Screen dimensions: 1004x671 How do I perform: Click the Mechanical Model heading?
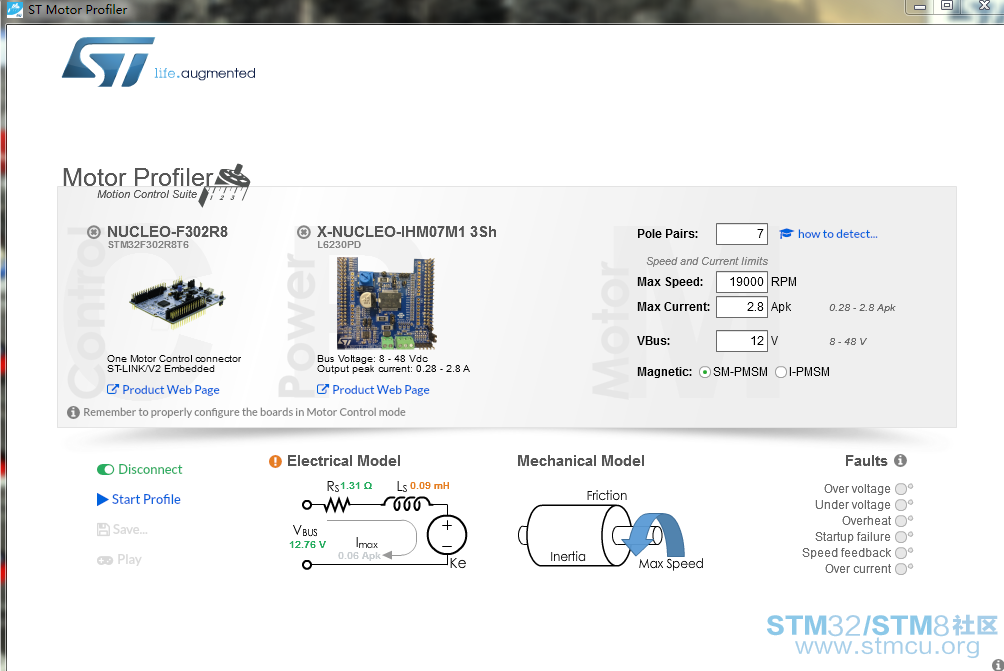pos(581,461)
